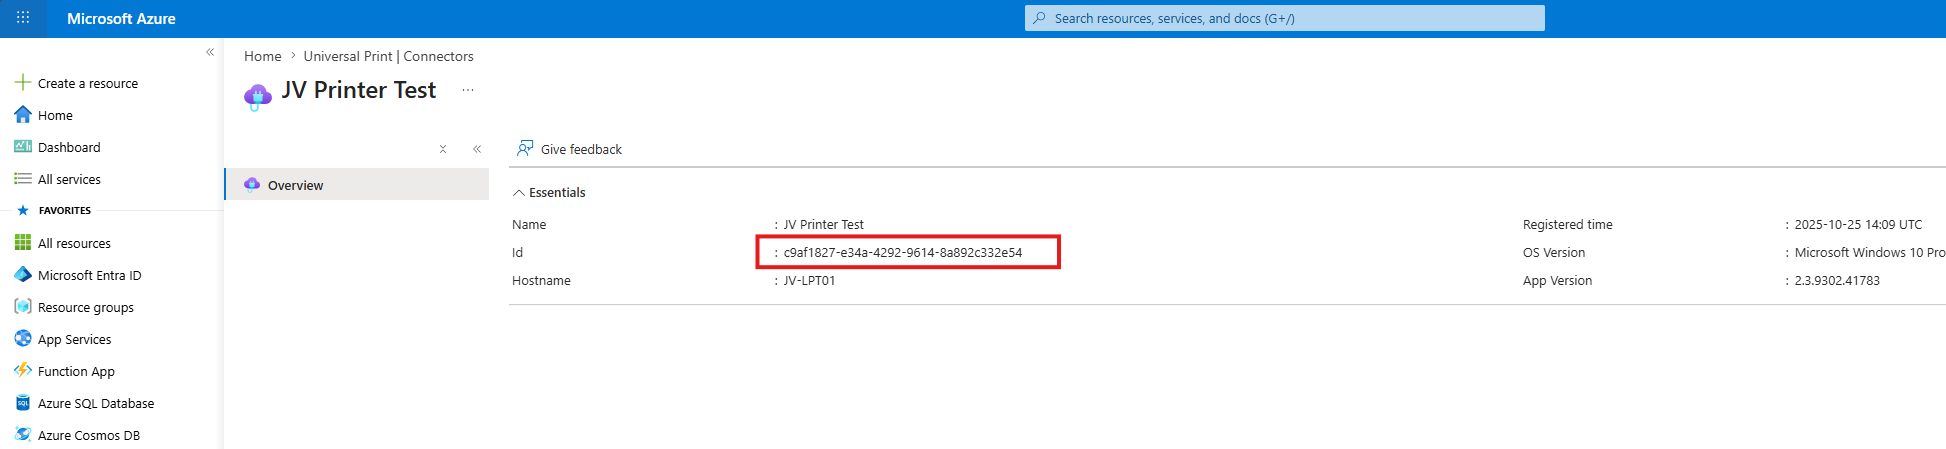This screenshot has width=1946, height=449.
Task: Open Resource groups
Action: (86, 307)
